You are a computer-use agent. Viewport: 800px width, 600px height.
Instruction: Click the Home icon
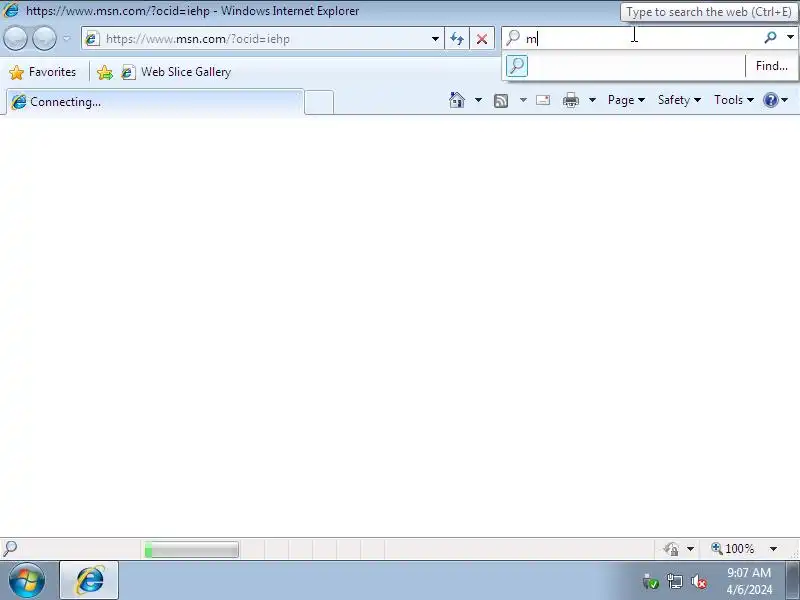click(457, 100)
